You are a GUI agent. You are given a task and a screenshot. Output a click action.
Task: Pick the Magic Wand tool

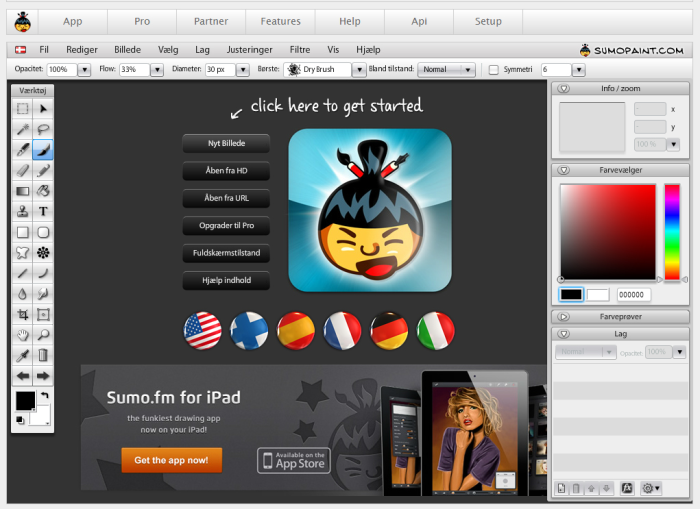[22, 129]
